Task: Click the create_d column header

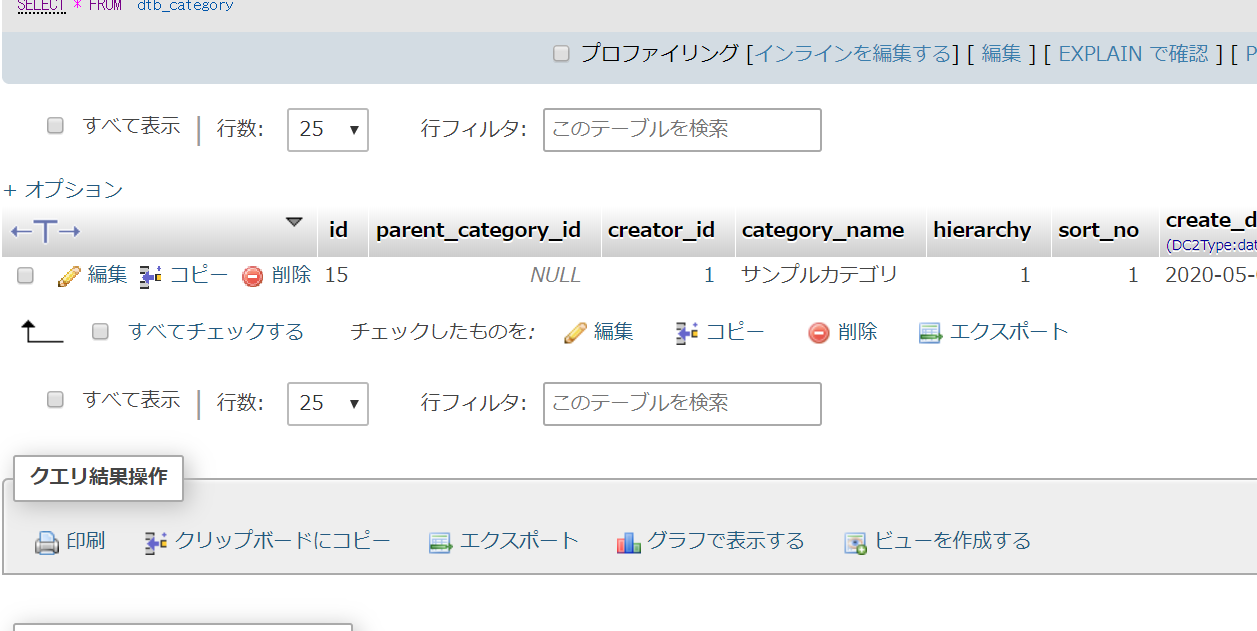Action: pyautogui.click(x=1211, y=220)
